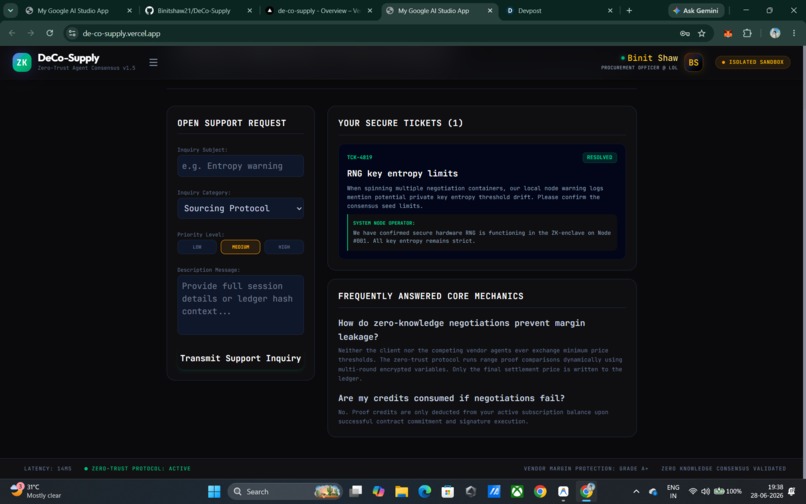Launch Copilot from the taskbar

pyautogui.click(x=379, y=491)
